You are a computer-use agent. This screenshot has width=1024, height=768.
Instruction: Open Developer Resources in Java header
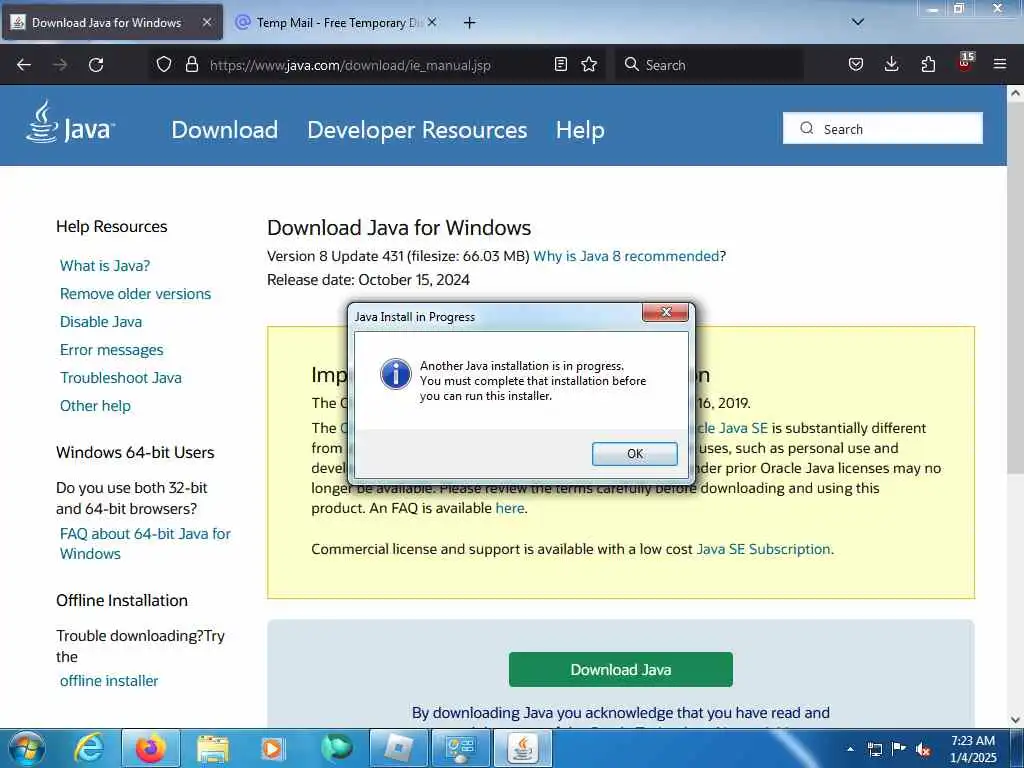pyautogui.click(x=417, y=129)
